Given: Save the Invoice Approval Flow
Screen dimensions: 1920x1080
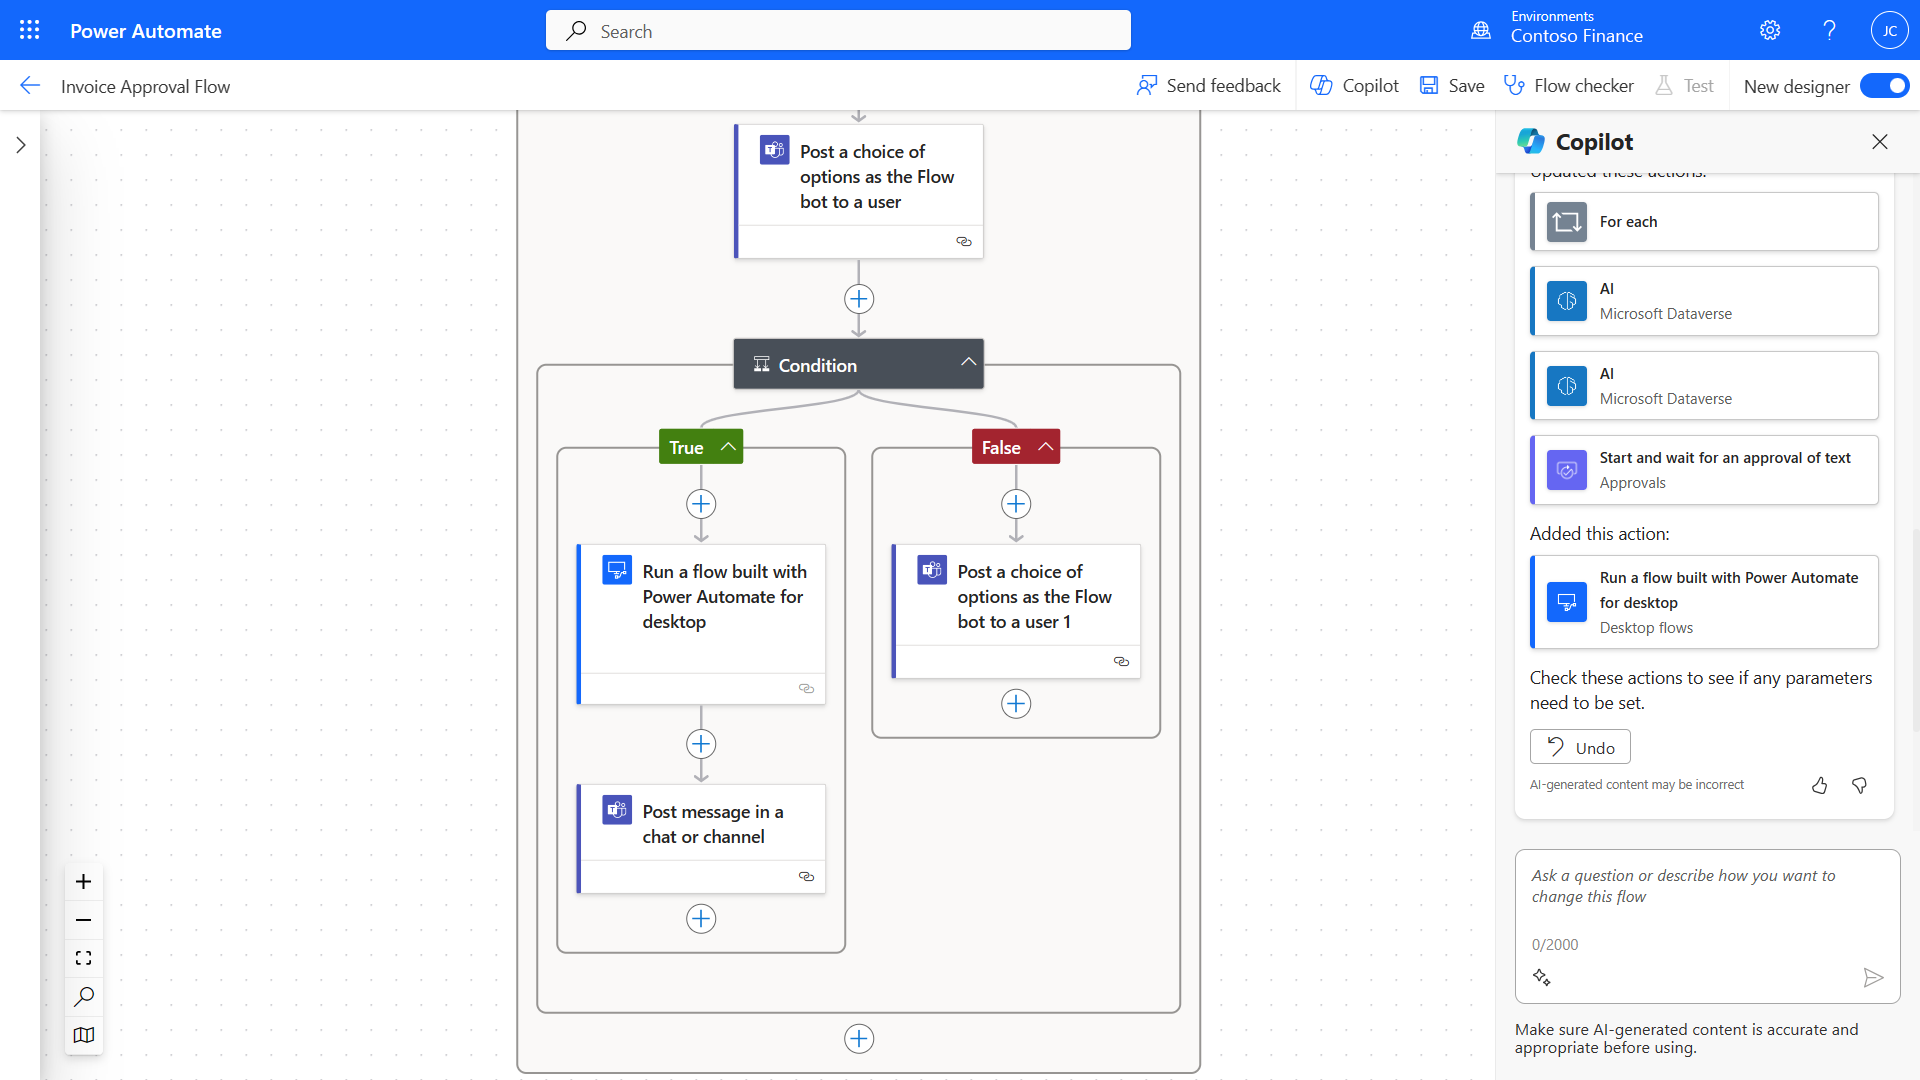Looking at the screenshot, I should (1451, 85).
